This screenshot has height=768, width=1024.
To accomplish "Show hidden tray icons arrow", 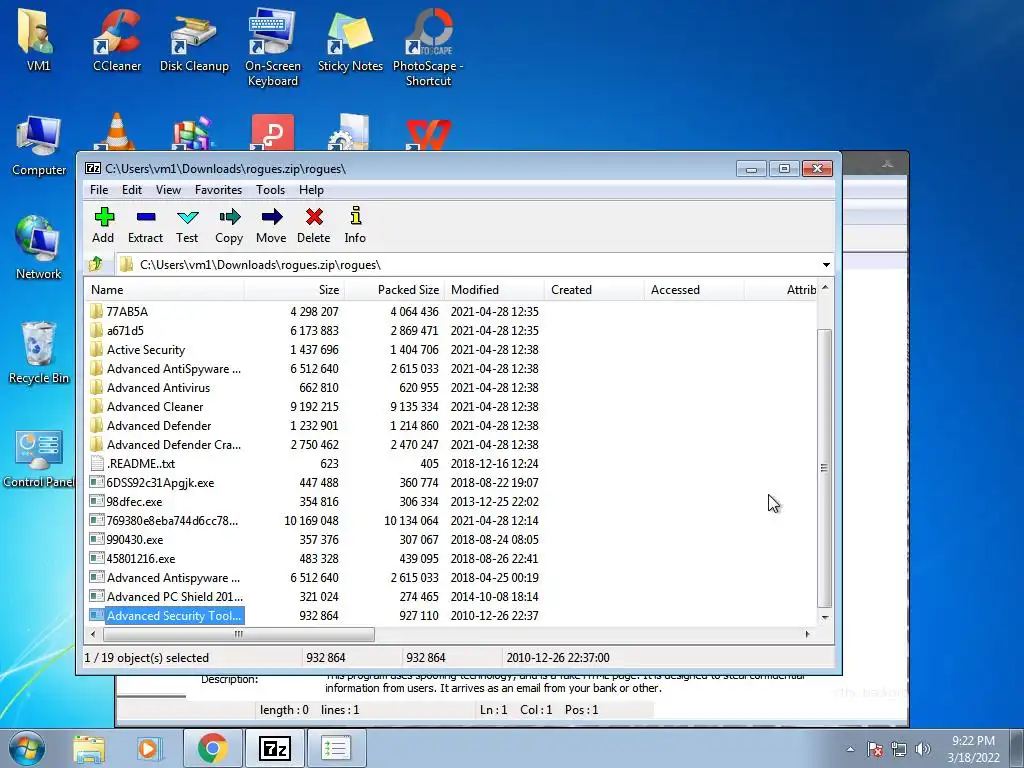I will click(x=850, y=749).
